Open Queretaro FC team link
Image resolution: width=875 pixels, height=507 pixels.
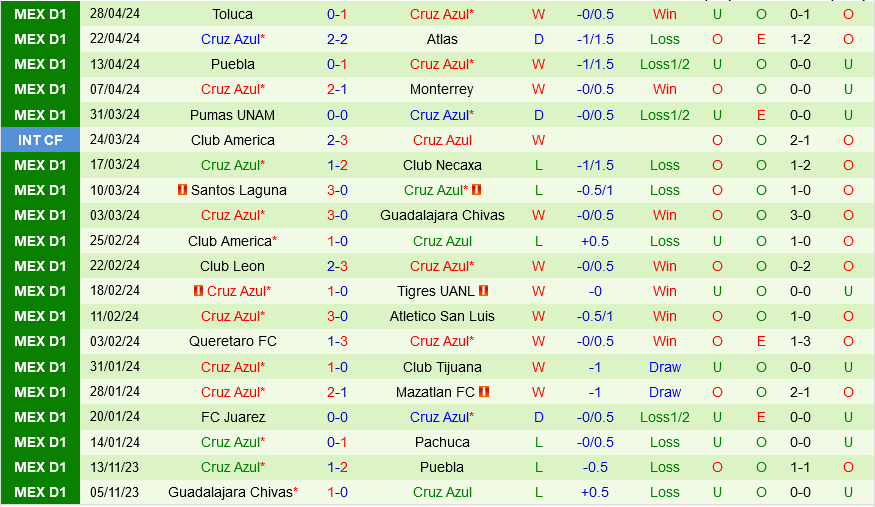point(233,341)
